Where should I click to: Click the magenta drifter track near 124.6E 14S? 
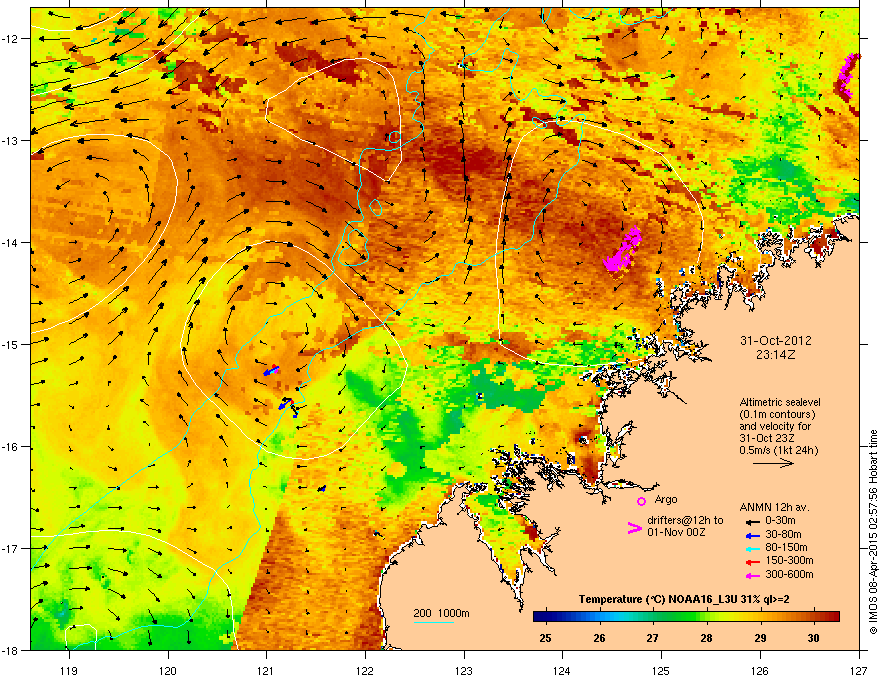click(623, 250)
